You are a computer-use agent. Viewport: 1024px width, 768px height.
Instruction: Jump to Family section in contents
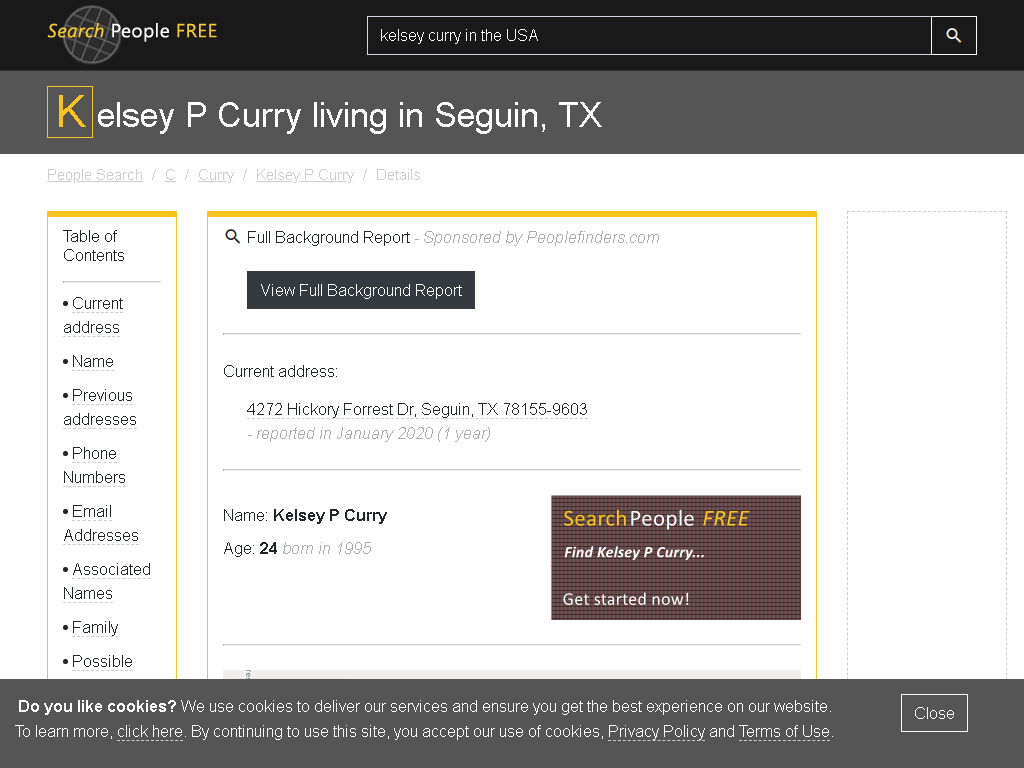[95, 628]
